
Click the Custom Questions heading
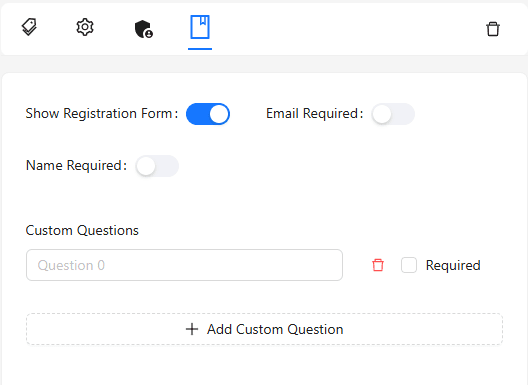point(82,230)
